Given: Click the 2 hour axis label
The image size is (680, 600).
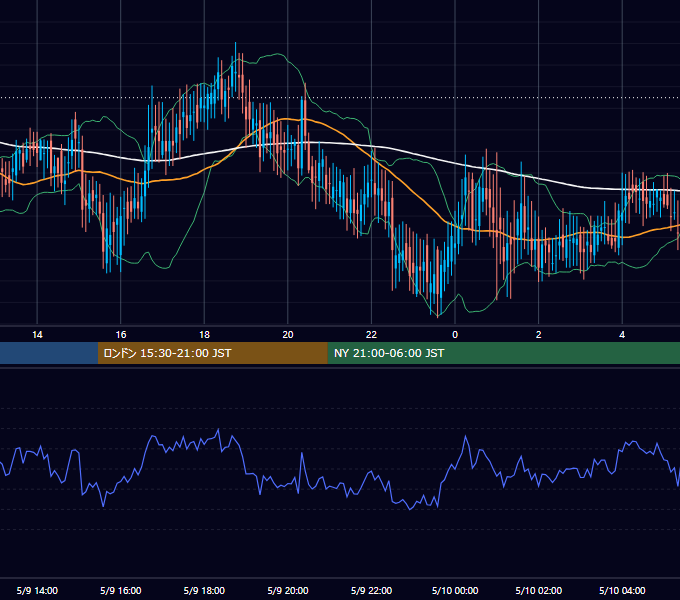Looking at the screenshot, I should pos(539,335).
